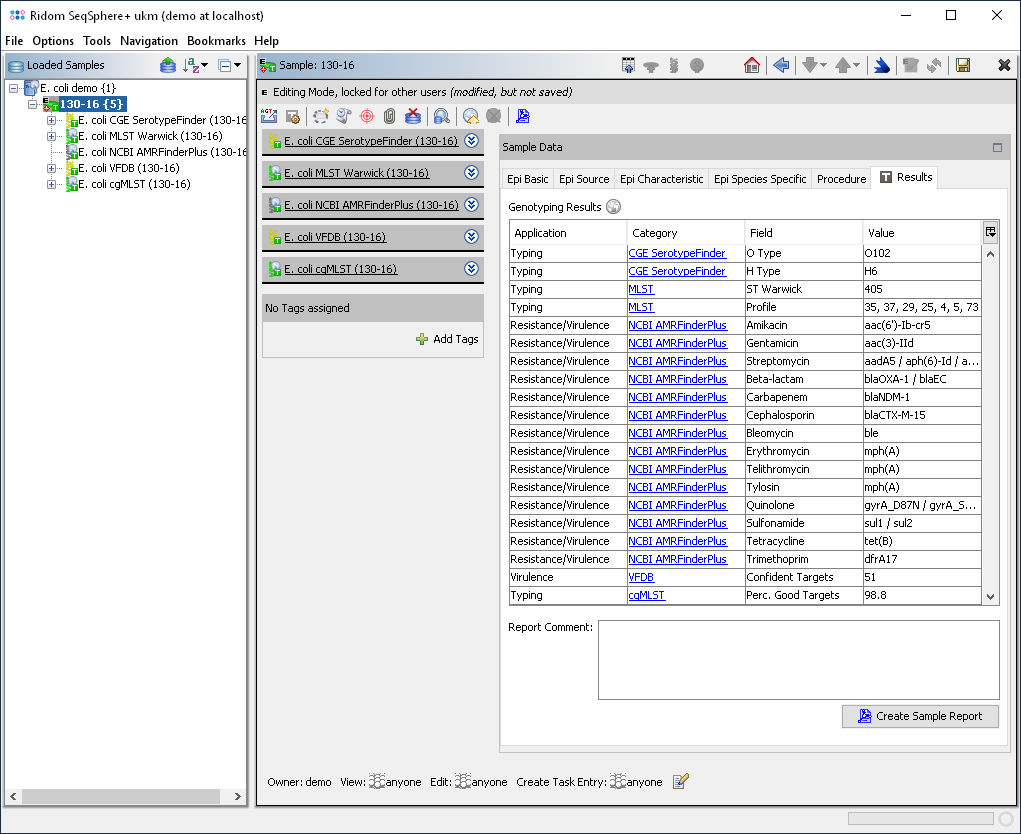
Task: Click the edit permissions notepad icon
Action: (681, 781)
